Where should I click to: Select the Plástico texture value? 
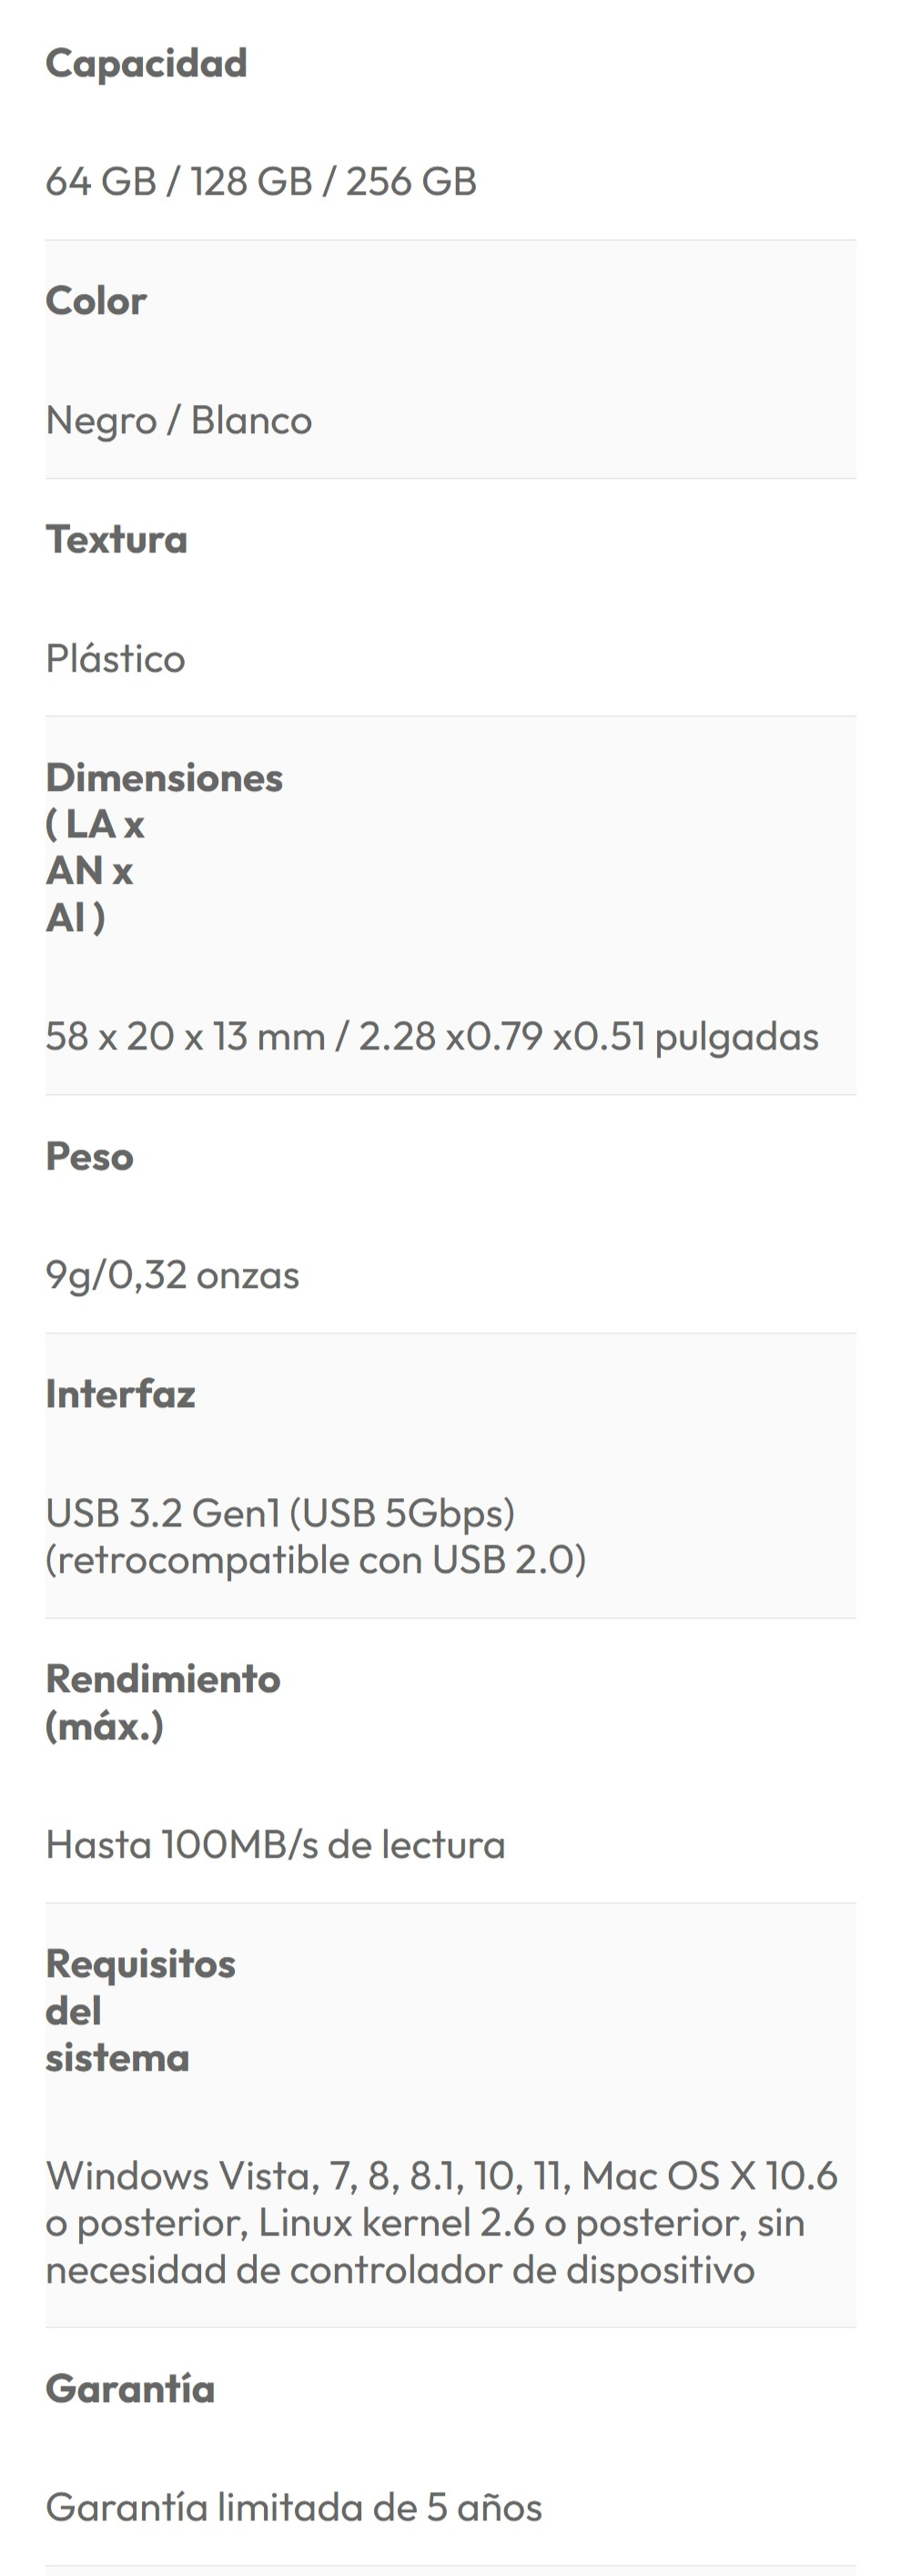pyautogui.click(x=115, y=658)
